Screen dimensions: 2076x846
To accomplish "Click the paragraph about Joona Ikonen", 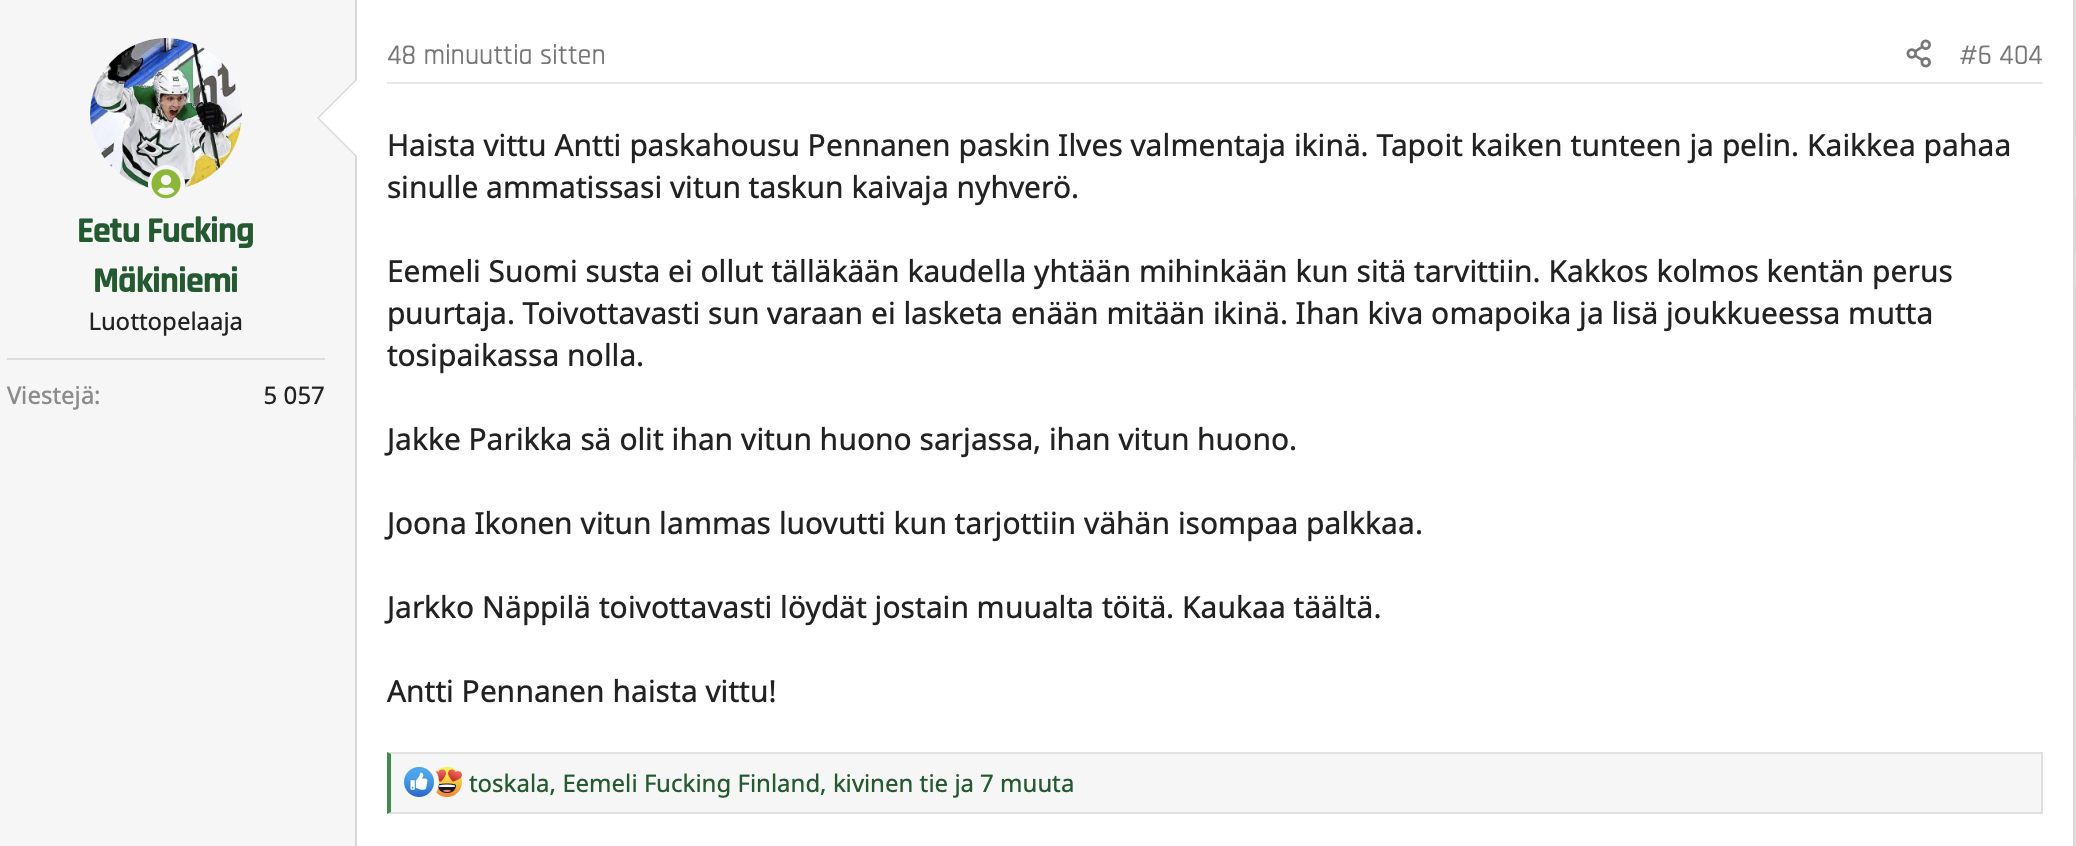I will (x=904, y=523).
